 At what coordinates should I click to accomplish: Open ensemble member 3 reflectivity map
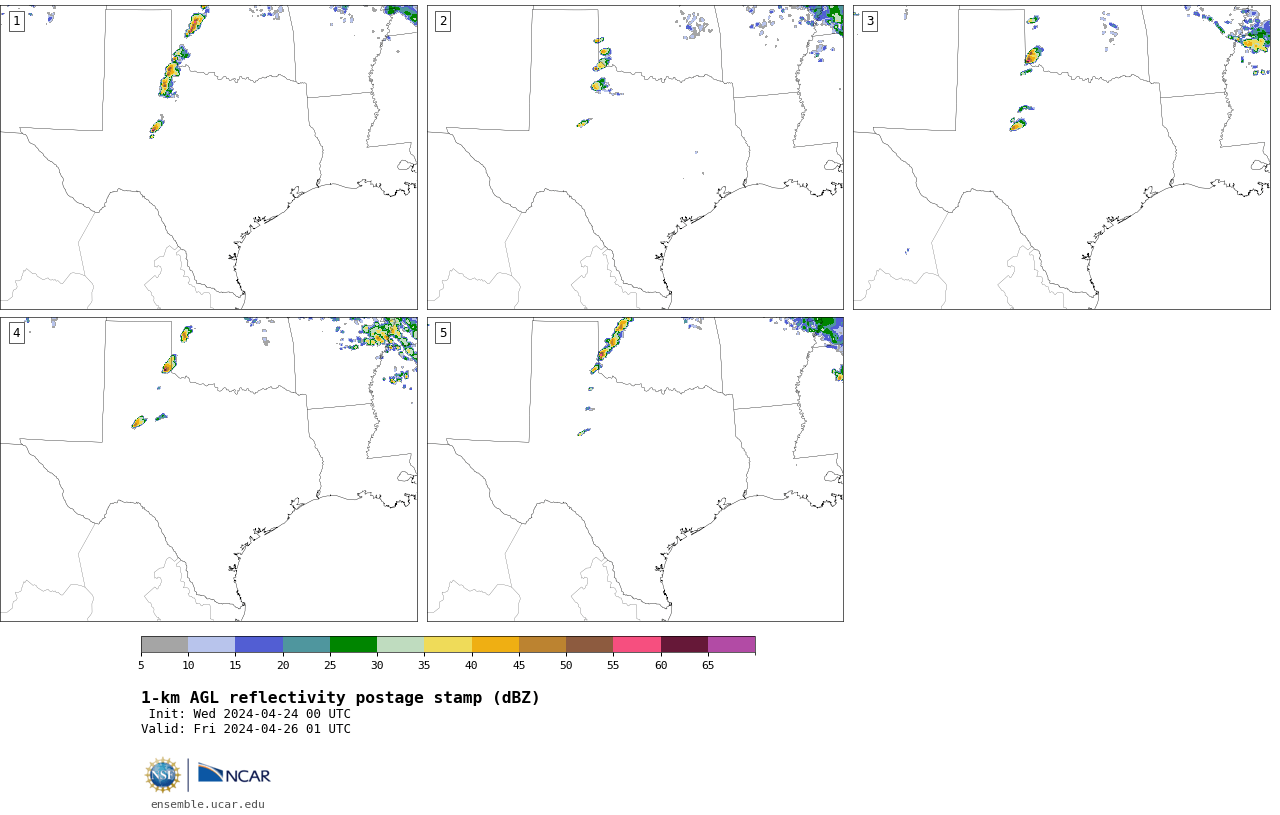coord(1062,157)
